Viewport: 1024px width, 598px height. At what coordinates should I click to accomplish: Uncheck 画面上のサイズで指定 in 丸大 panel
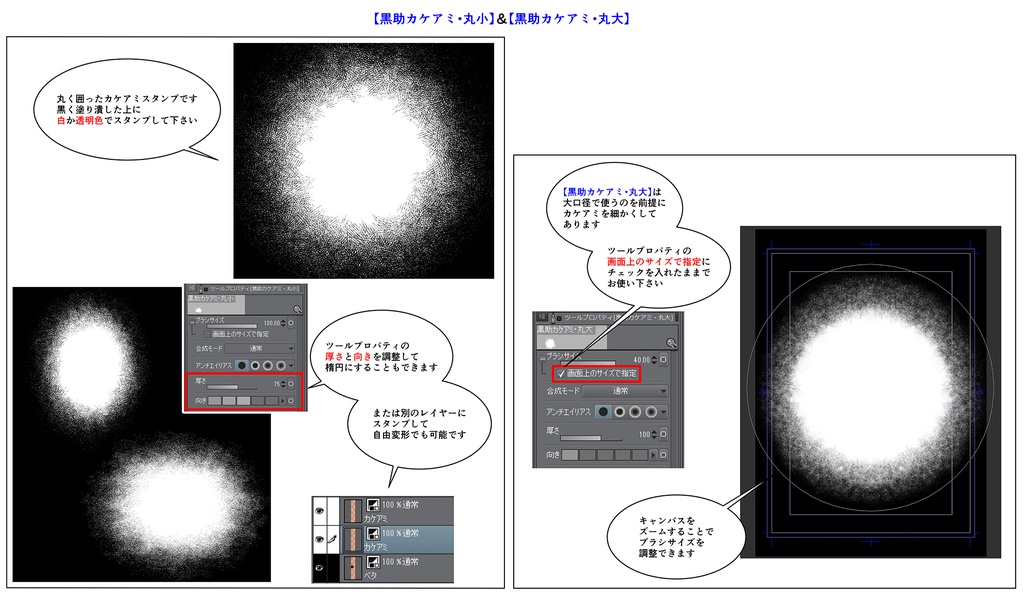click(561, 373)
